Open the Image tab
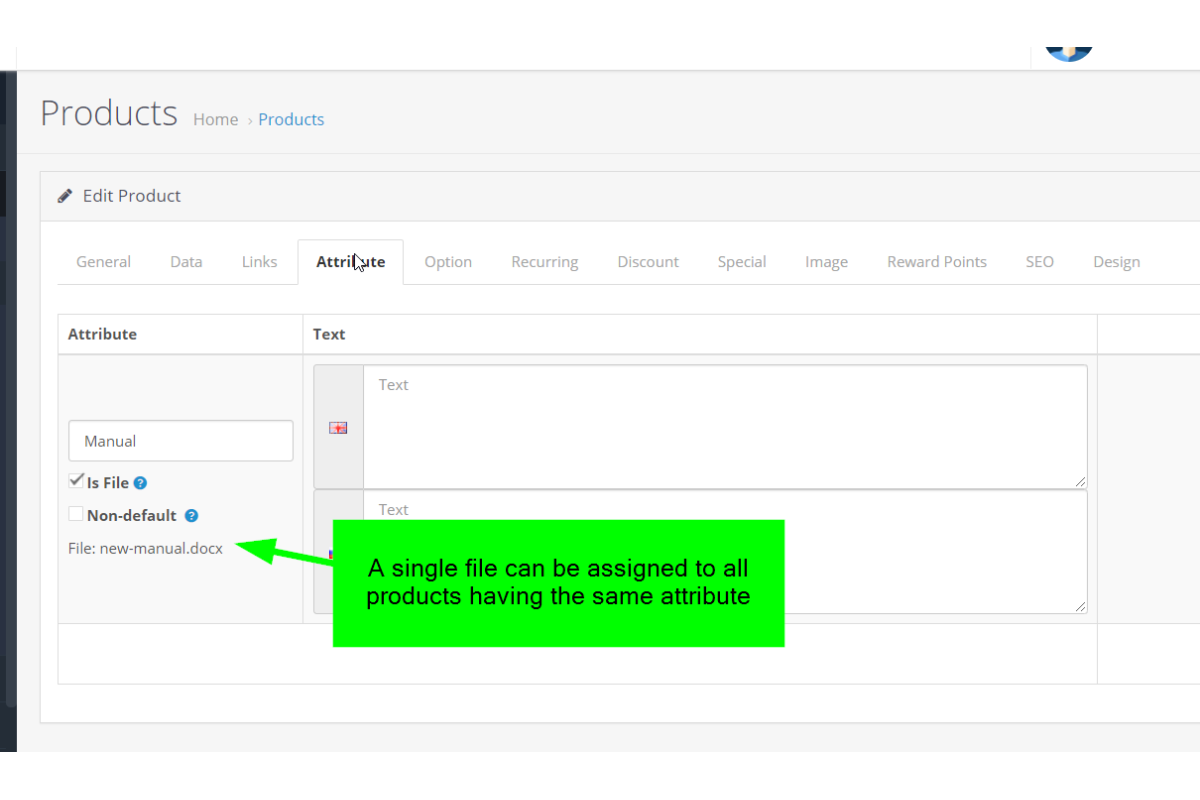1200x800 pixels. [x=826, y=262]
